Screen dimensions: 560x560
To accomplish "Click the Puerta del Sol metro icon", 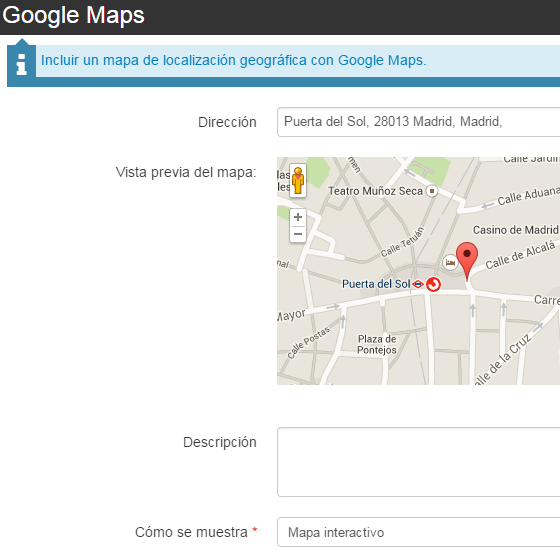I will [418, 284].
